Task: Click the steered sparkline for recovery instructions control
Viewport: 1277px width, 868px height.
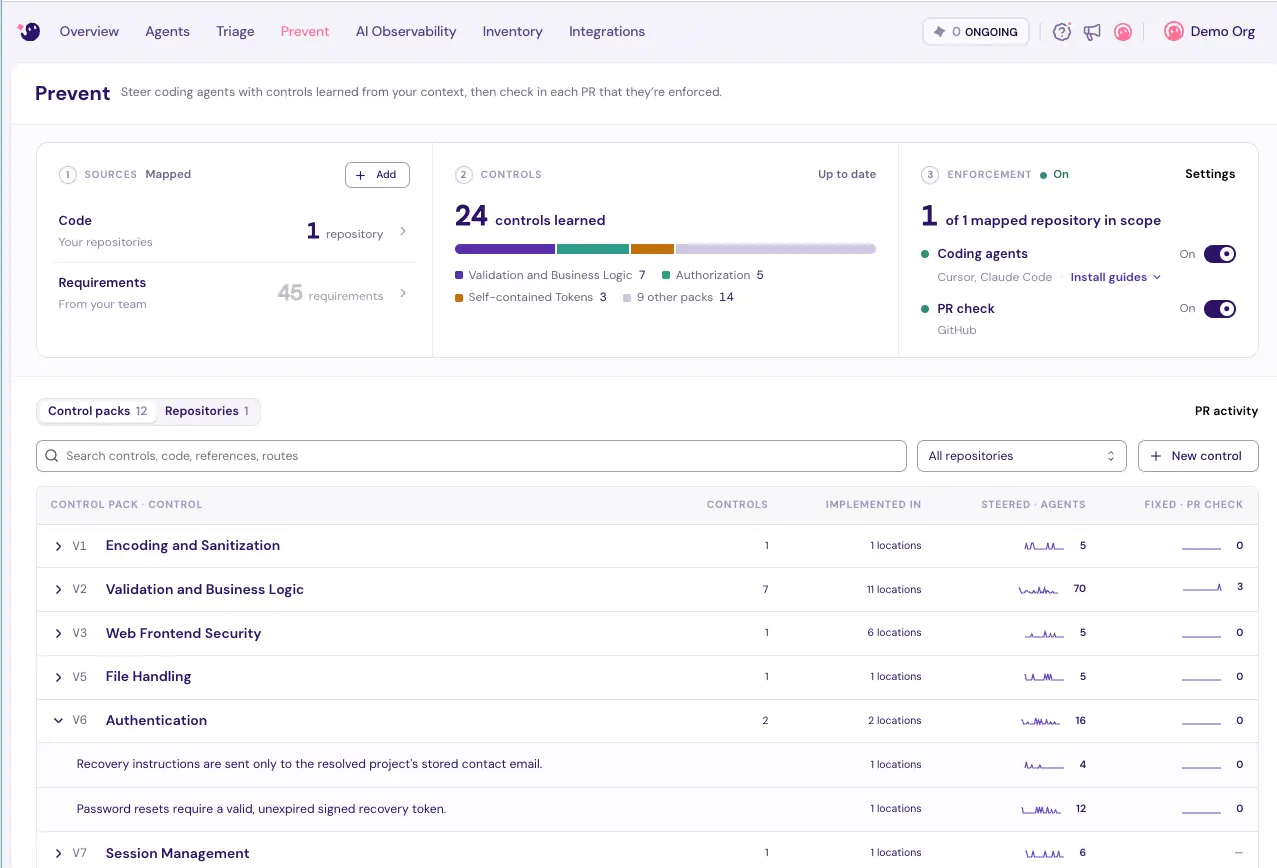Action: pyautogui.click(x=1043, y=765)
